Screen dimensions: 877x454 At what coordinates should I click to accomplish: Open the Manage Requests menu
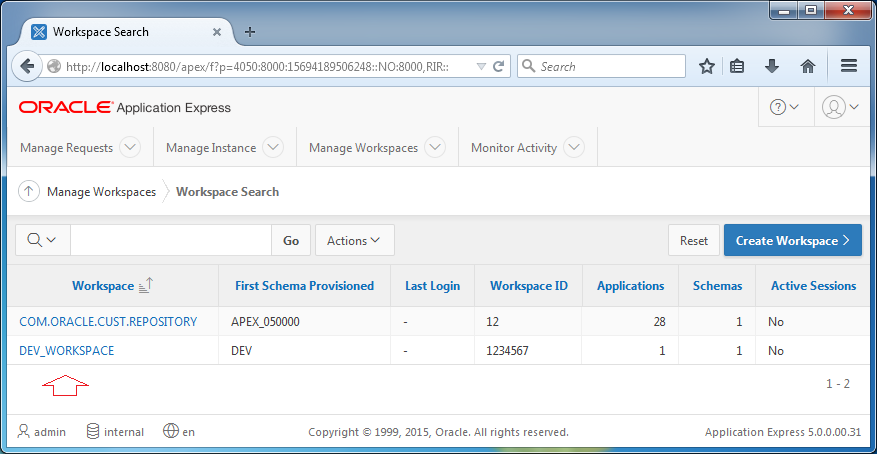(67, 148)
